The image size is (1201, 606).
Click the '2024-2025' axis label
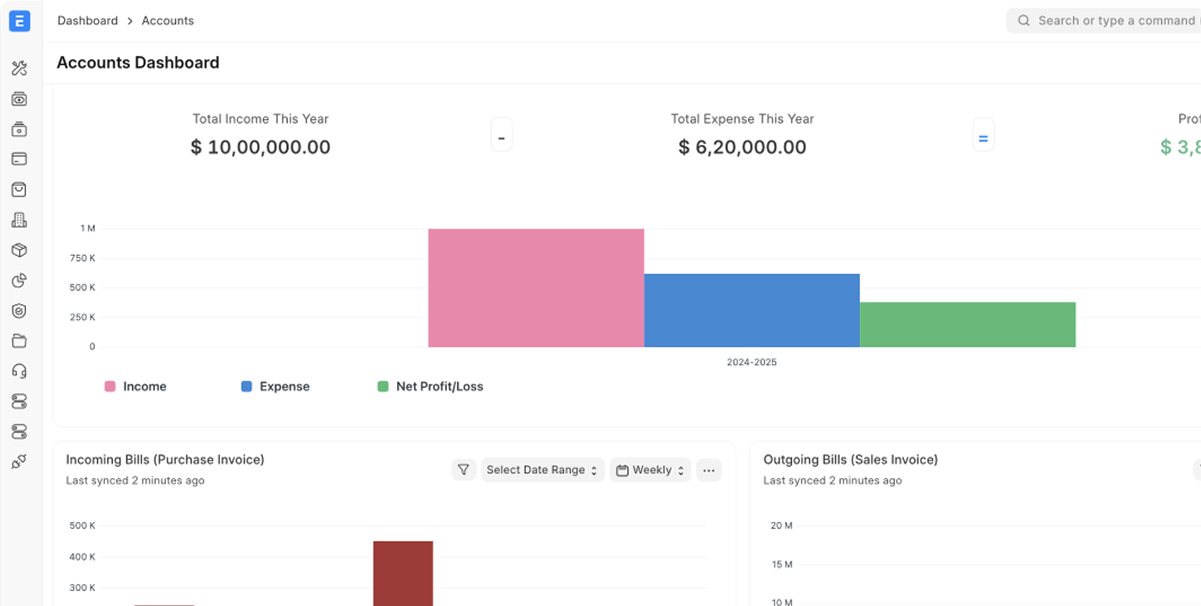click(x=752, y=362)
